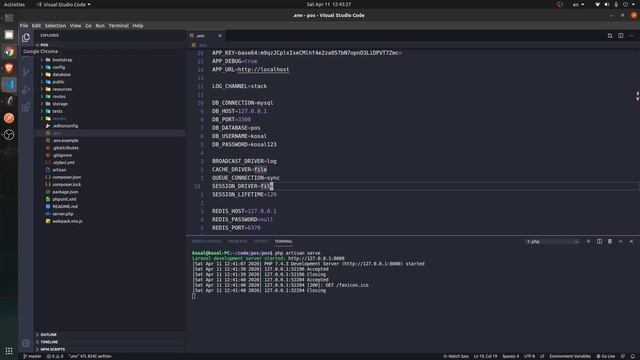Click Activities in the top bar
The height and width of the screenshot is (360, 640).
tap(14, 4)
